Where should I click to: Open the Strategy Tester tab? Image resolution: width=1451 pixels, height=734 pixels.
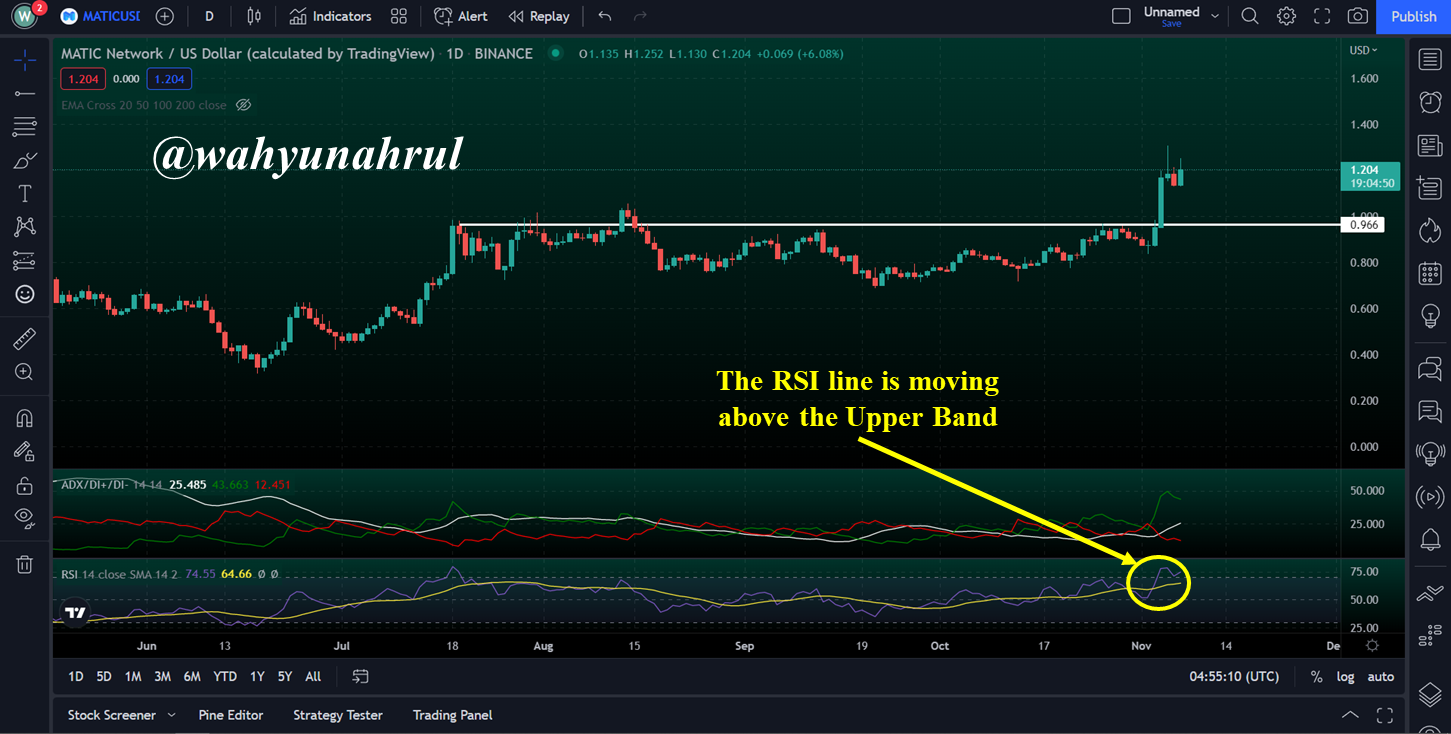pyautogui.click(x=338, y=715)
